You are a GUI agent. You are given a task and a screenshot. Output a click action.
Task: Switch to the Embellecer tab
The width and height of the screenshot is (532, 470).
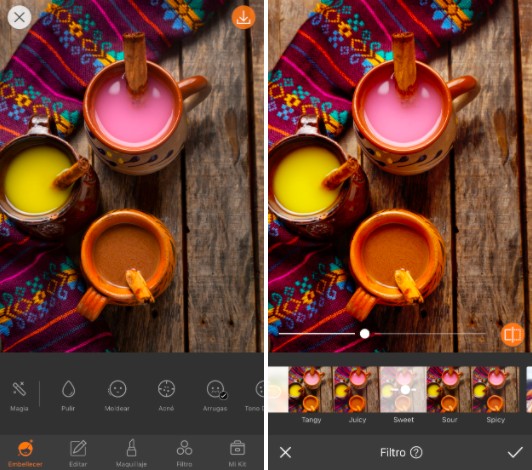pyautogui.click(x=25, y=453)
